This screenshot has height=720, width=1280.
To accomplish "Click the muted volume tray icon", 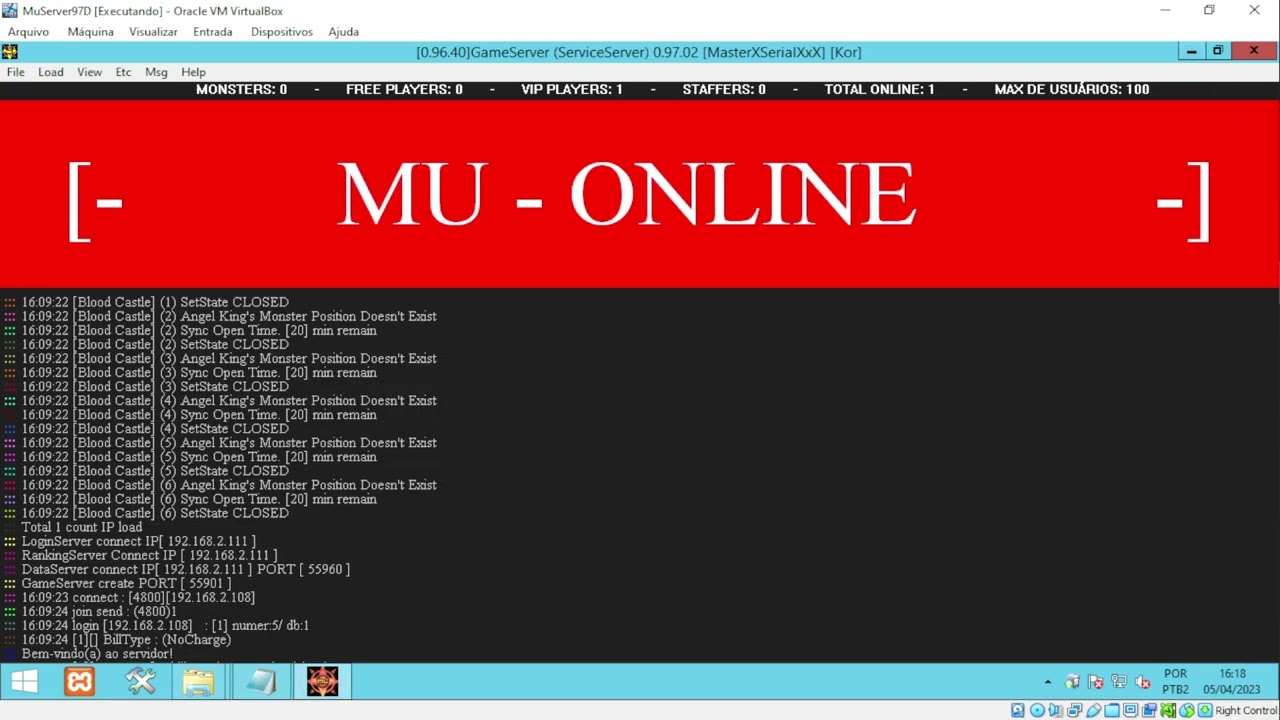I will pyautogui.click(x=1142, y=682).
